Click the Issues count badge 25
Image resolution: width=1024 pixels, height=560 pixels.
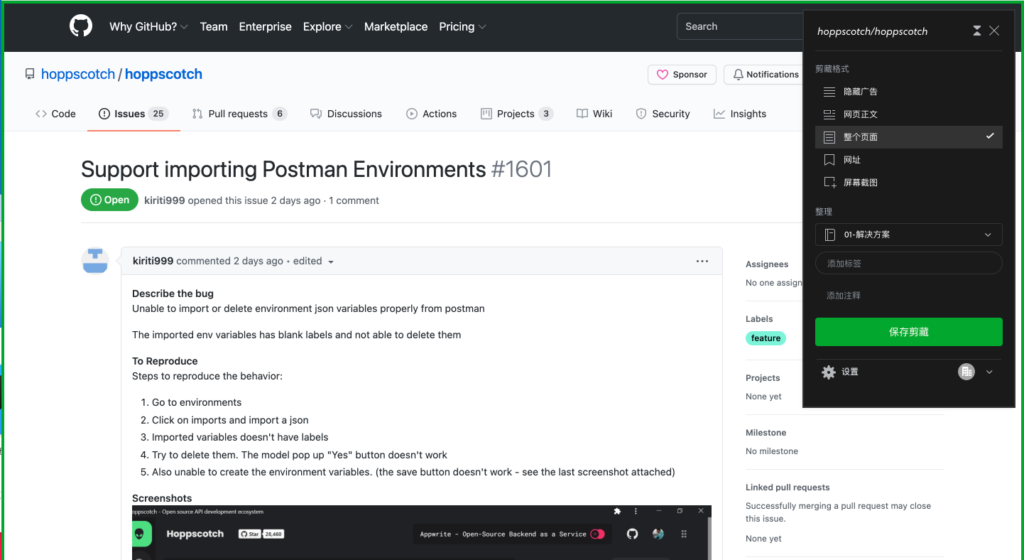(158, 114)
